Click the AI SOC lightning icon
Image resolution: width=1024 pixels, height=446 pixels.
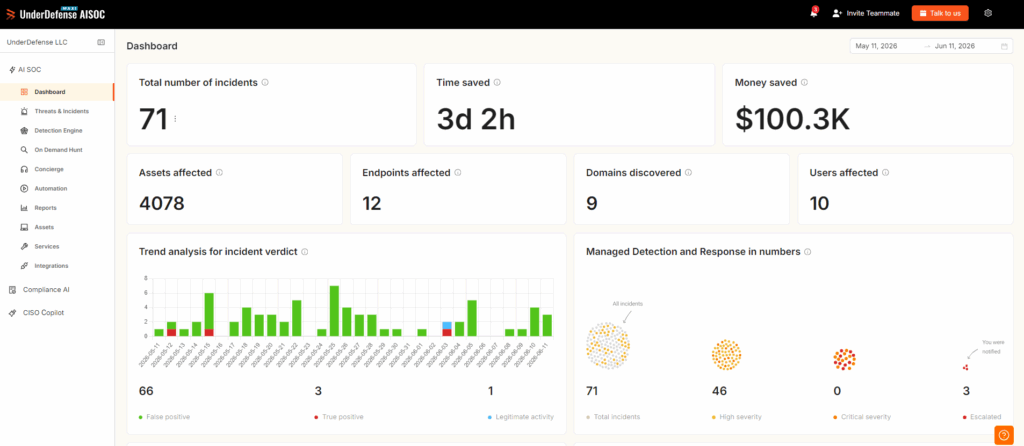(12, 69)
